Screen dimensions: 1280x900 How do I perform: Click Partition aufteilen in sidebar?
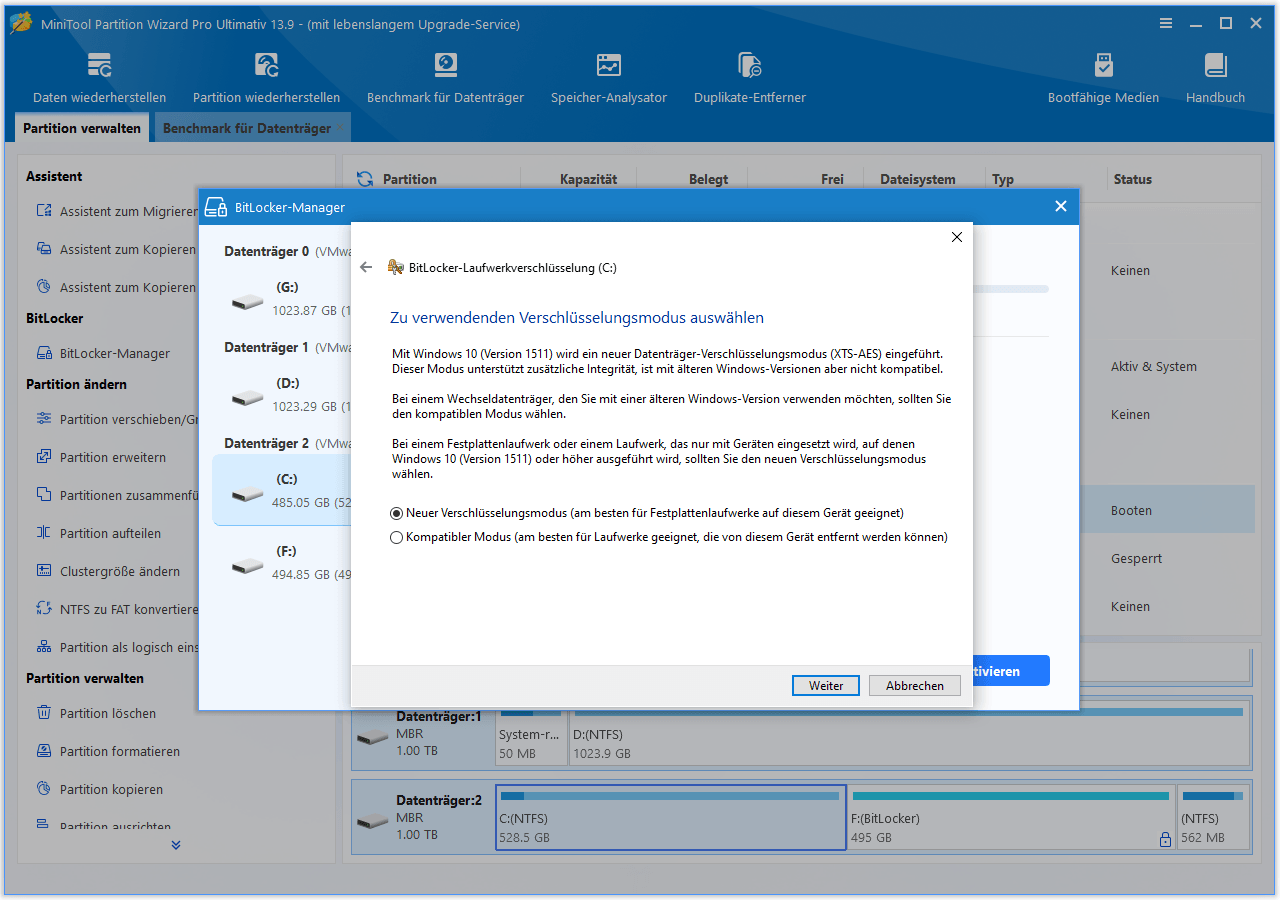point(98,533)
